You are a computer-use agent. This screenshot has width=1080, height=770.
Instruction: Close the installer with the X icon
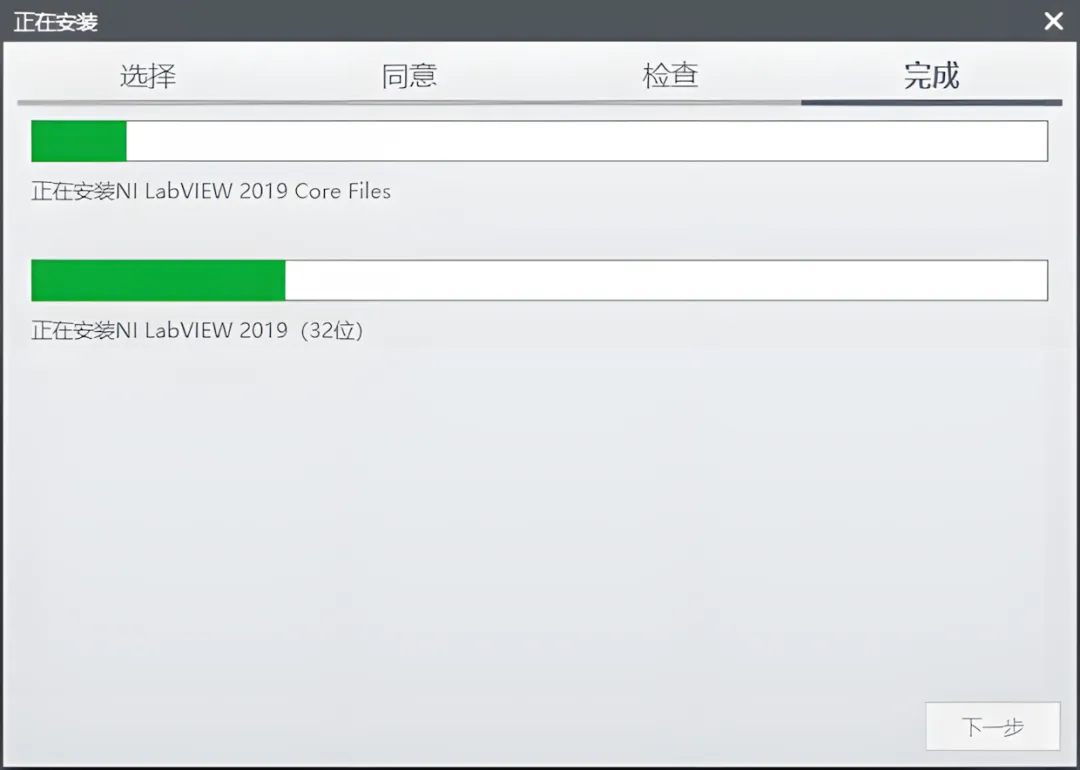(x=1053, y=21)
